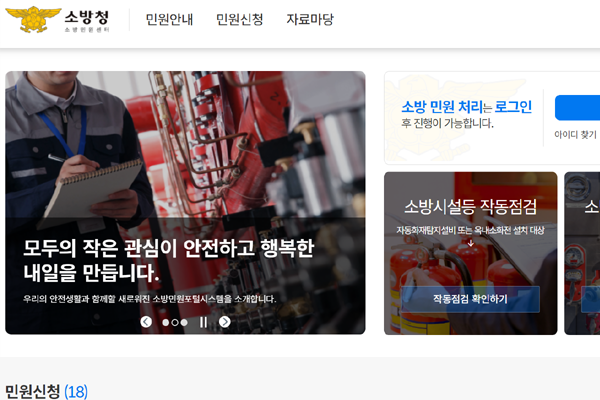This screenshot has height=400, width=600.
Task: Open the 소방시설등 작동점검 card
Action: (471, 253)
